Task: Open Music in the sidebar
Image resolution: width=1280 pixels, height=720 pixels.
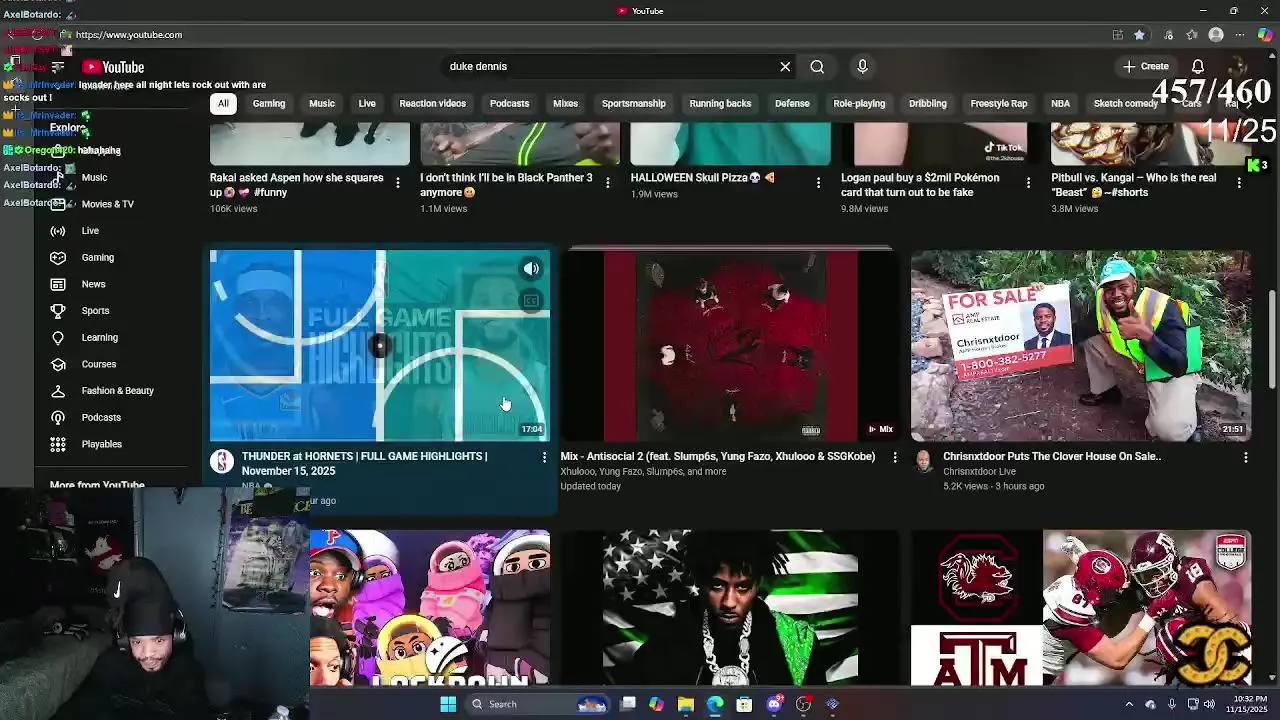Action: [94, 177]
